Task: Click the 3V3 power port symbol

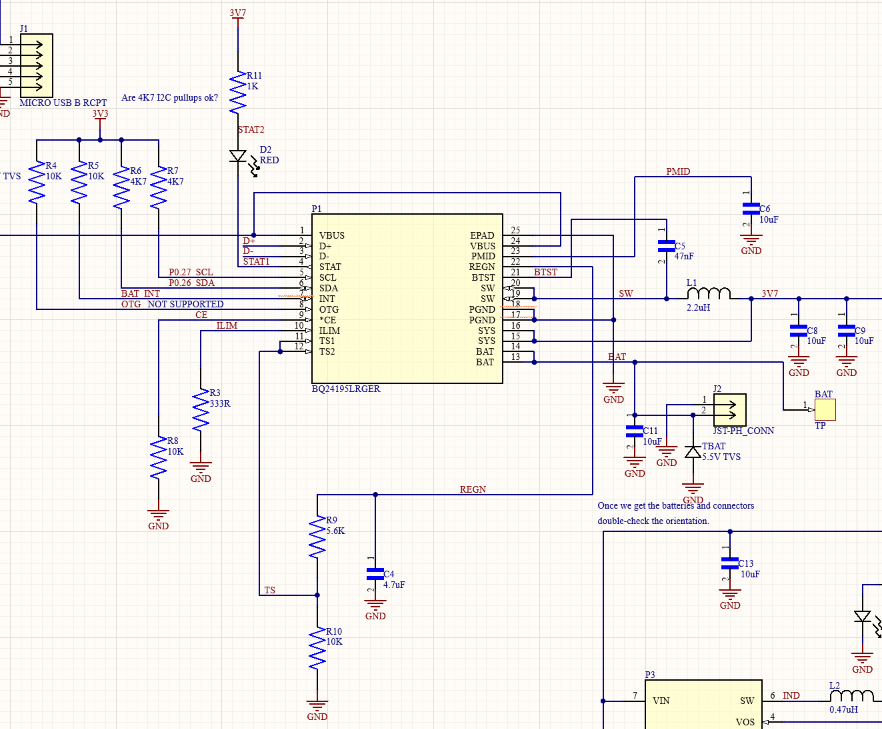Action: (x=100, y=118)
